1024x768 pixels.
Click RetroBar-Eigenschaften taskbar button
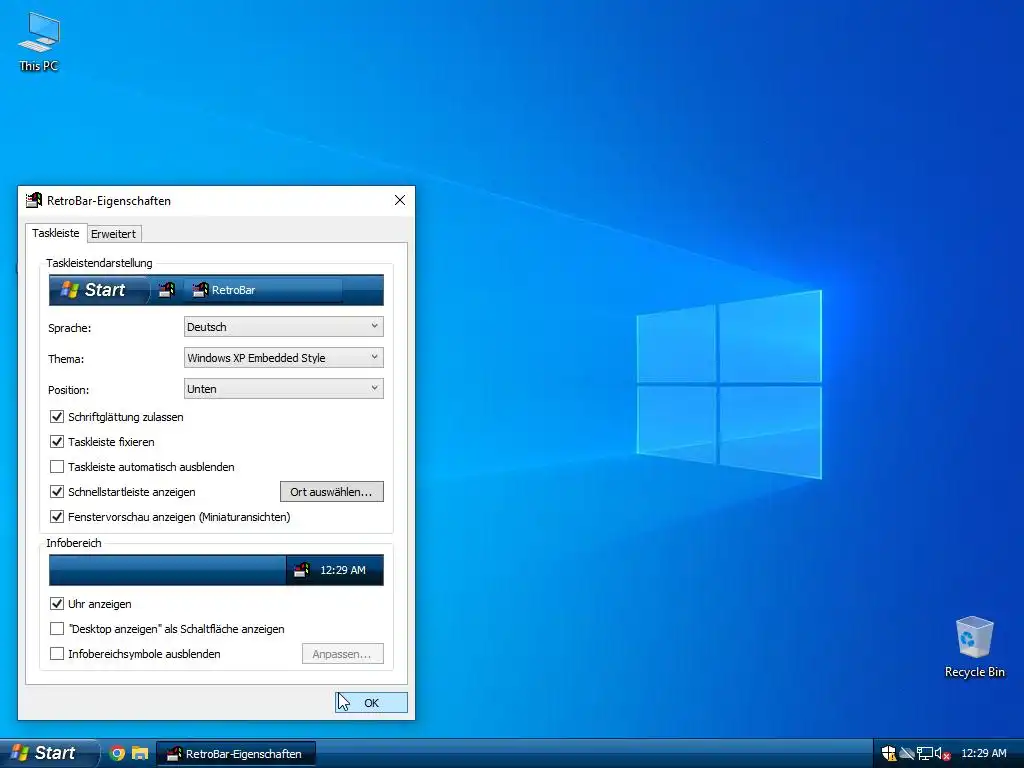(x=236, y=754)
